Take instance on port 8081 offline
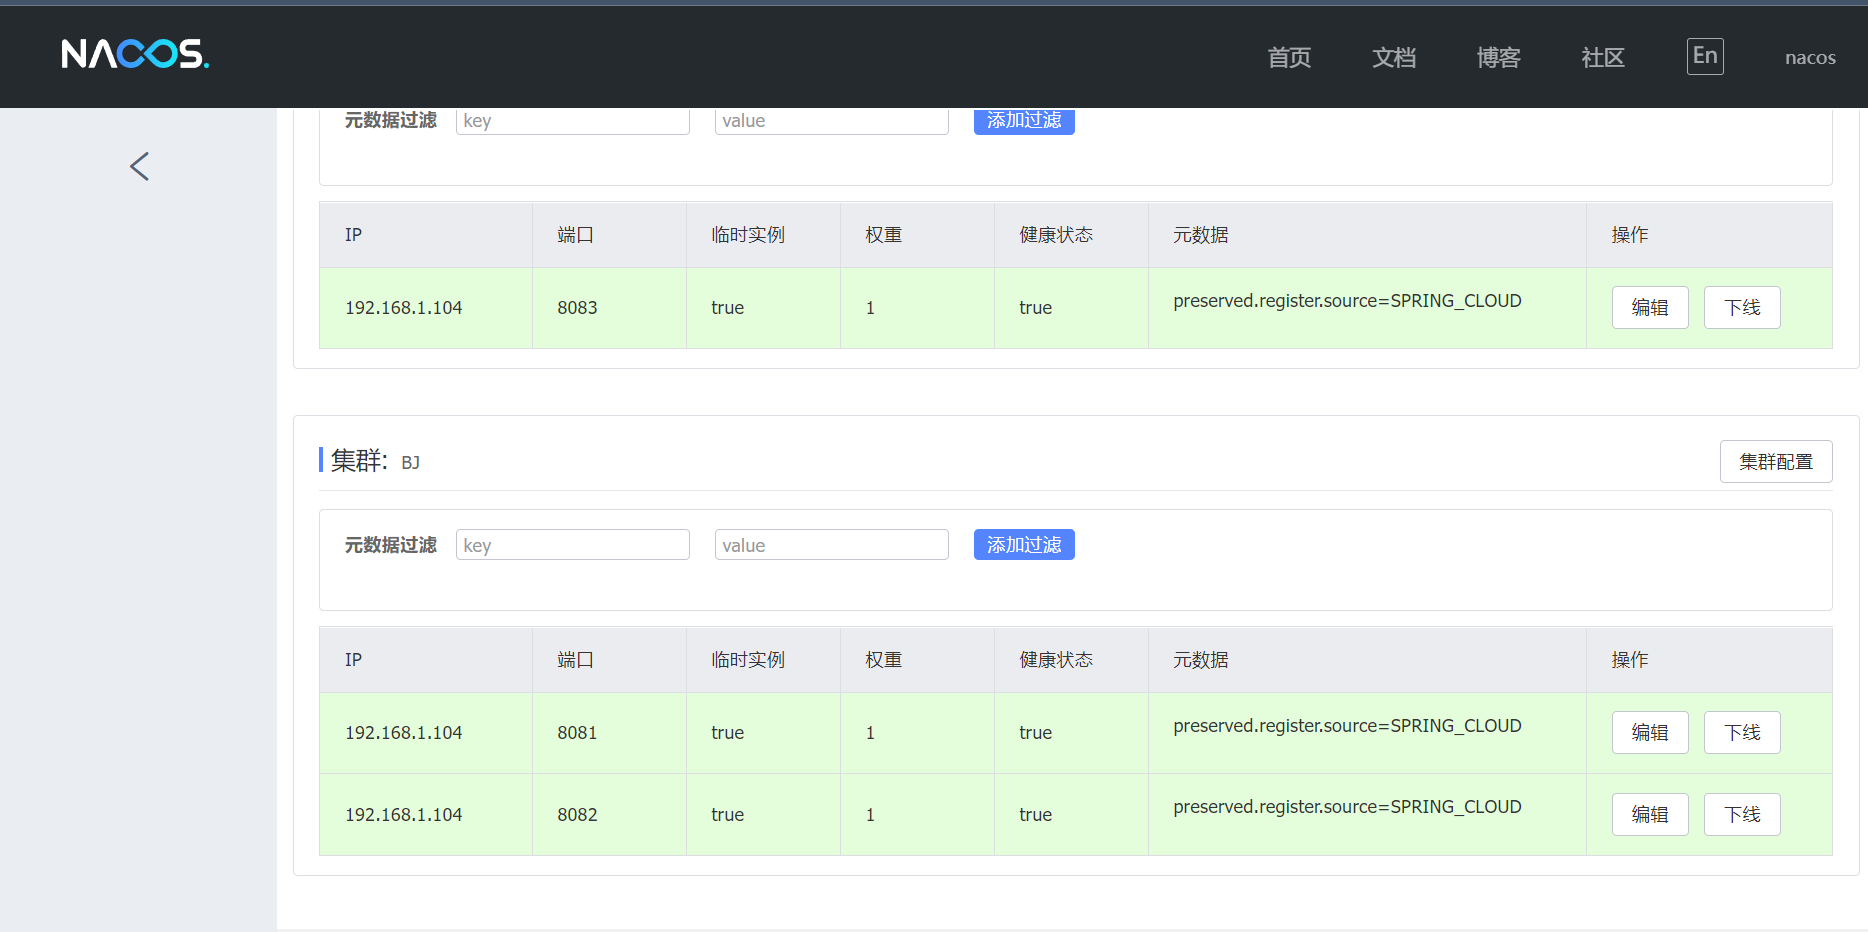The width and height of the screenshot is (1868, 932). pyautogui.click(x=1741, y=733)
